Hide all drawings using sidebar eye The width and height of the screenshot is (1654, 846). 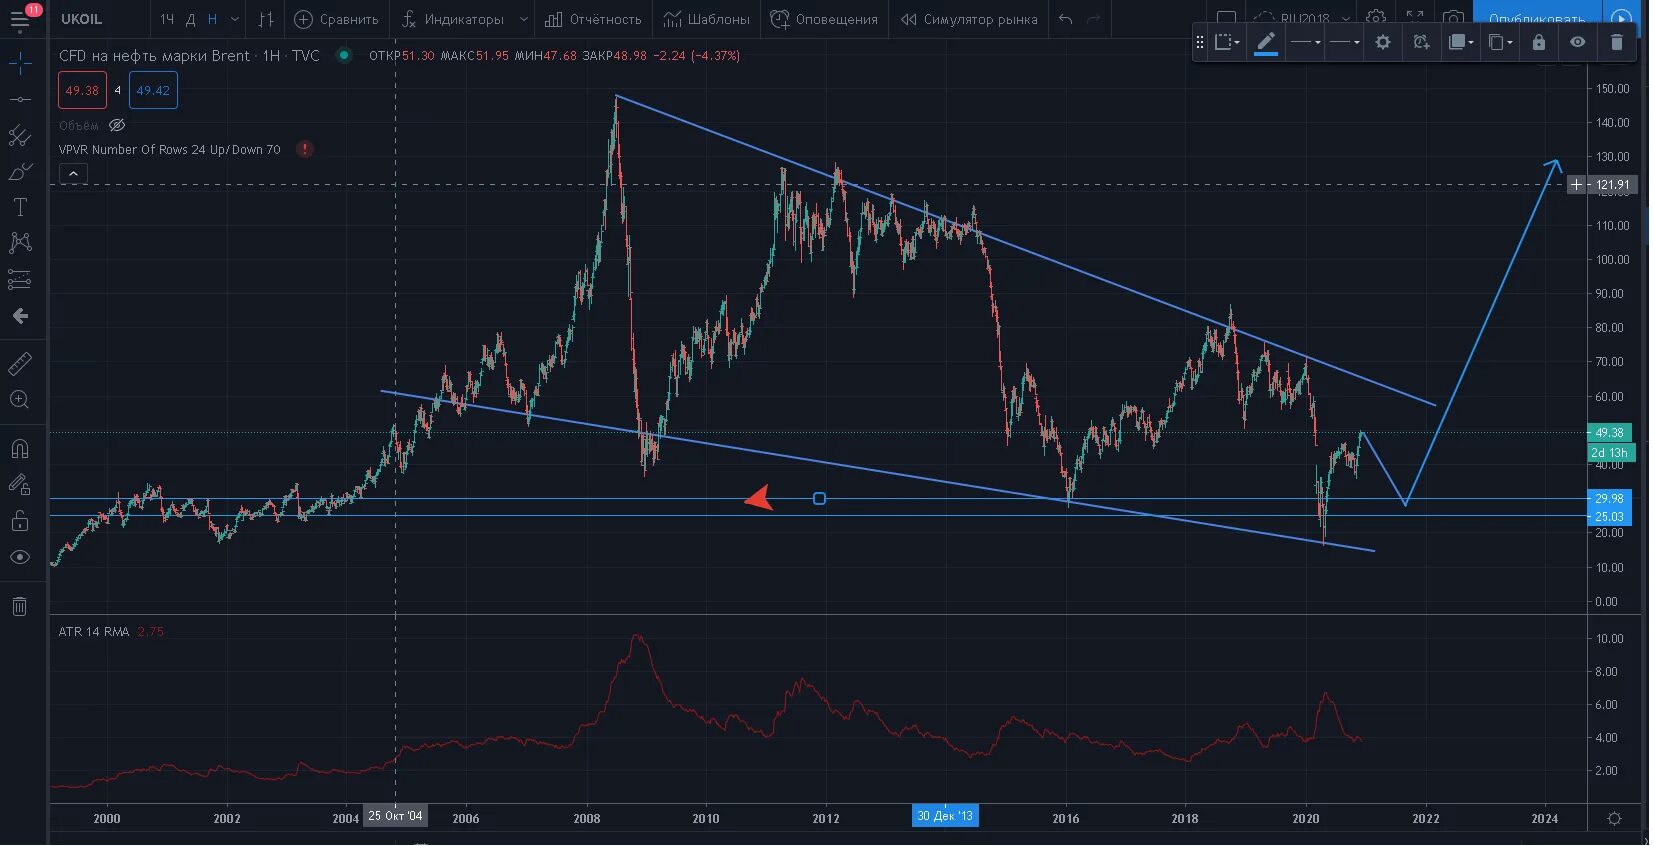(x=20, y=557)
